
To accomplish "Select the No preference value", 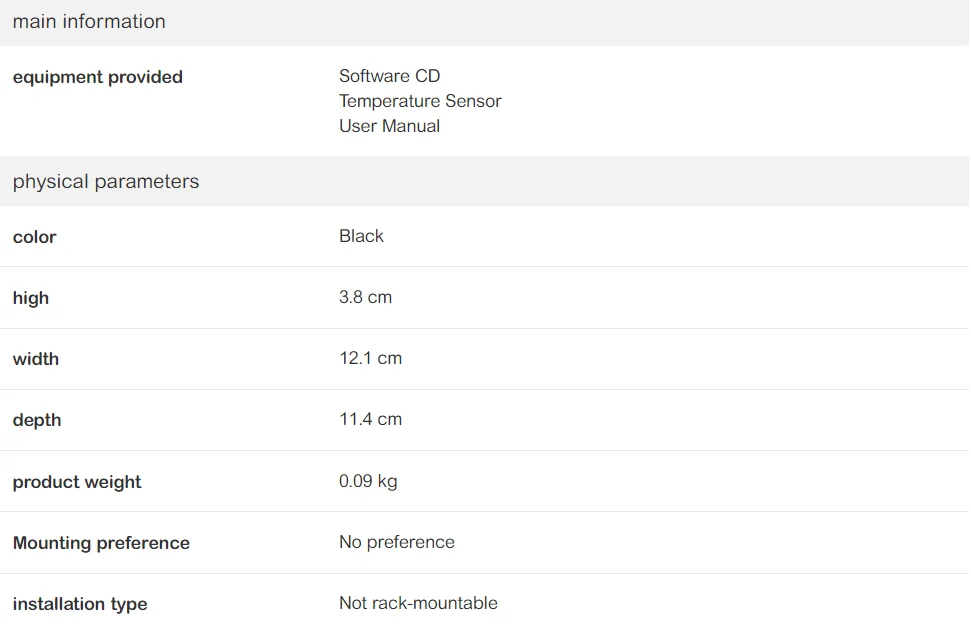I will [396, 542].
